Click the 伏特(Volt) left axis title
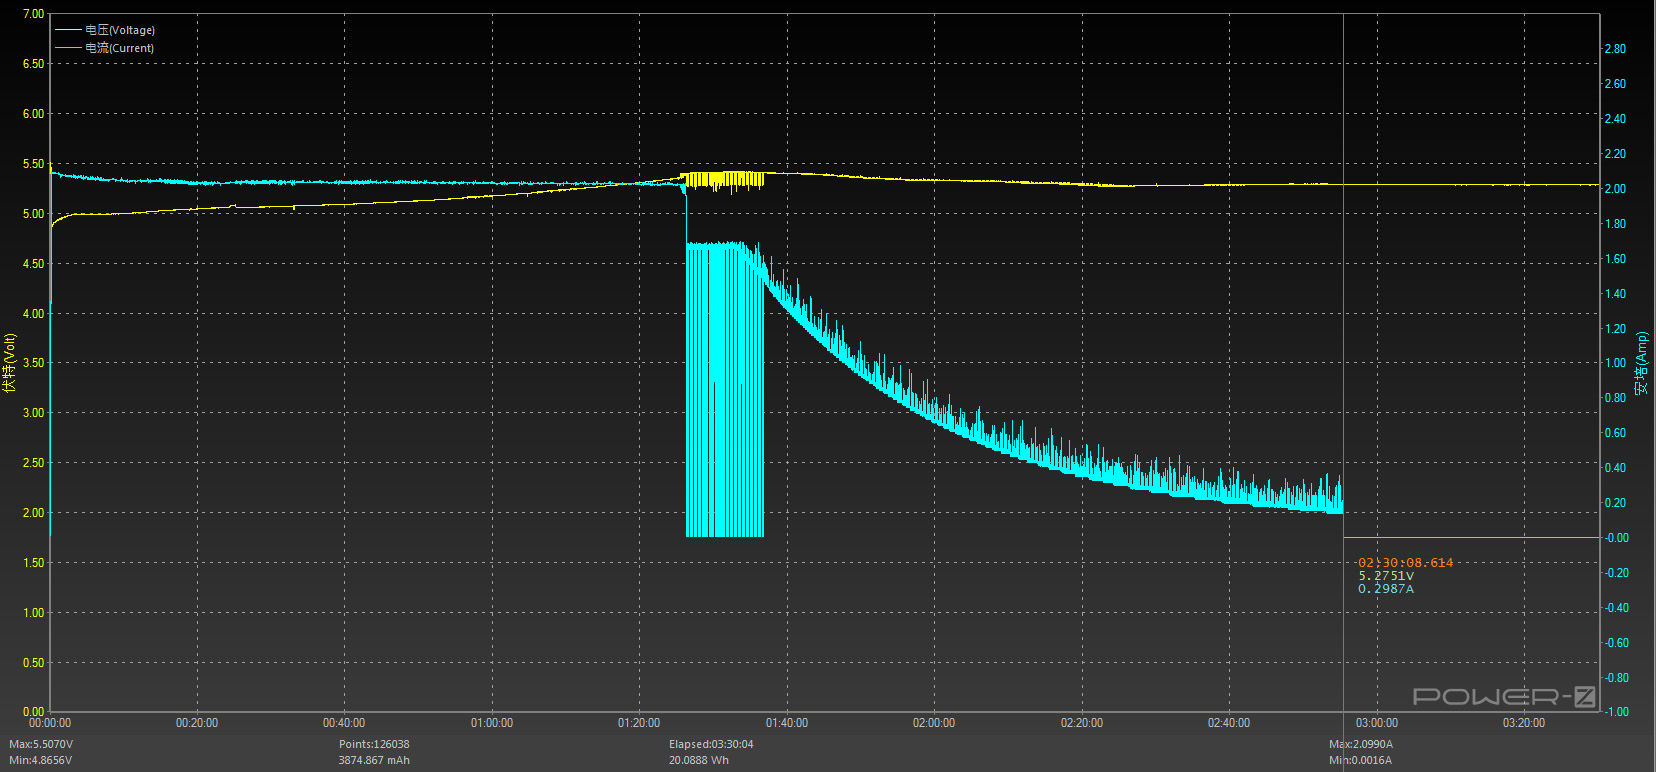Viewport: 1656px width, 772px height. 9,363
